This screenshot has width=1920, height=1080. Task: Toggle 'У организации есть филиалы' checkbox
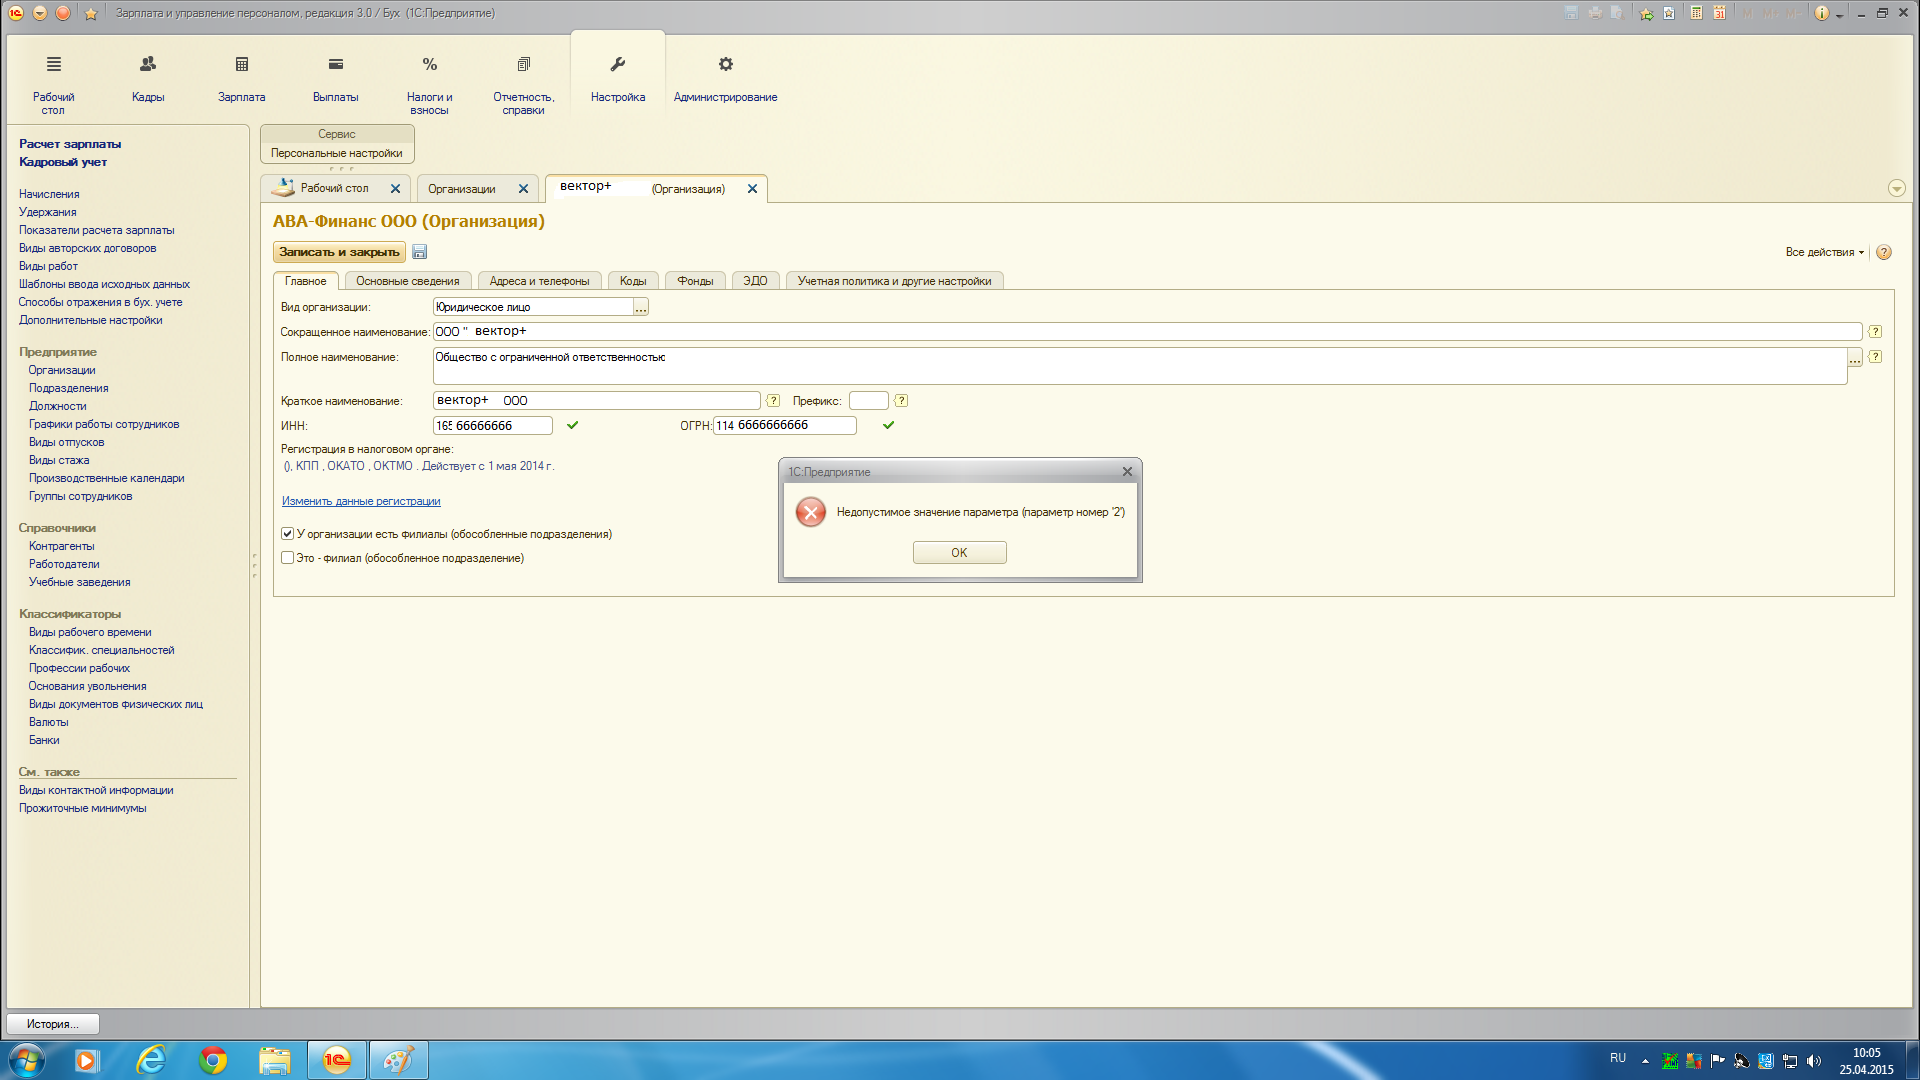click(x=288, y=534)
